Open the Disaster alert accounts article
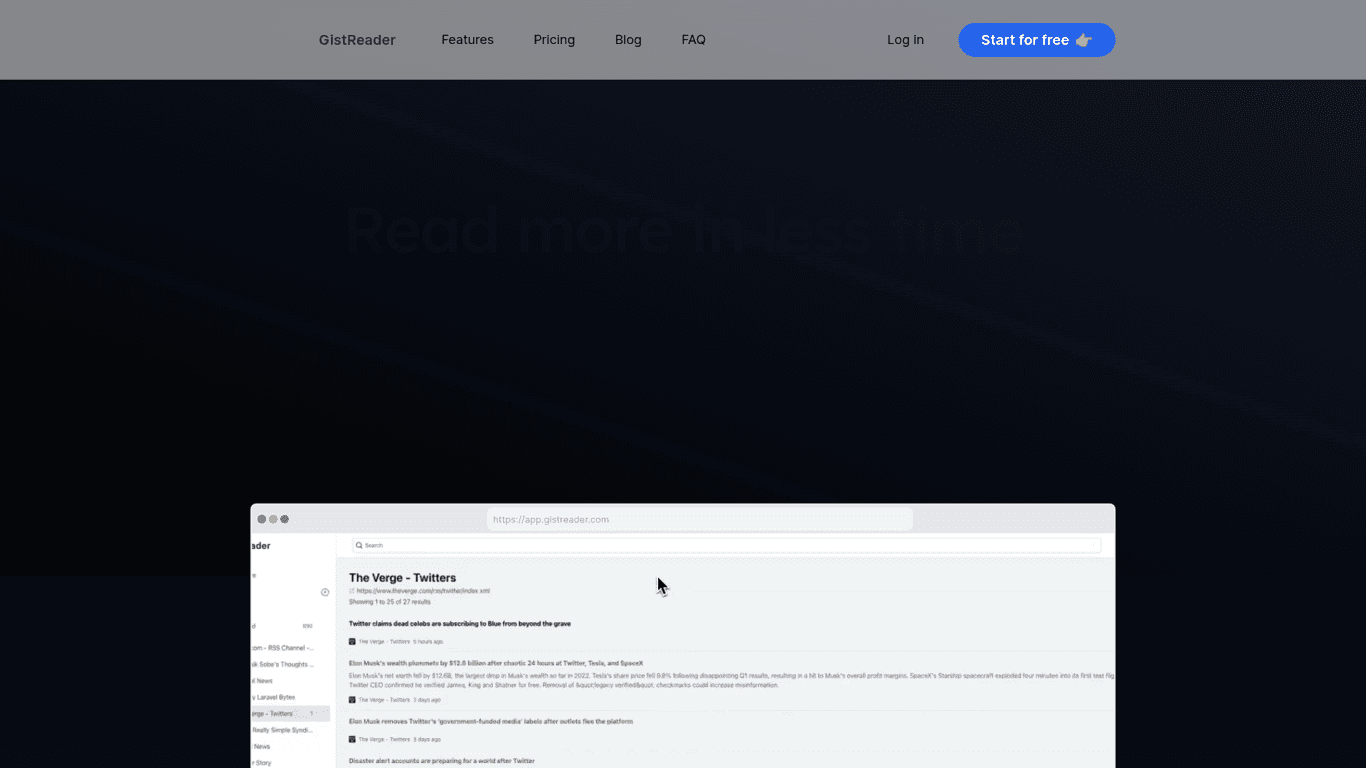The width and height of the screenshot is (1366, 768). (x=442, y=761)
